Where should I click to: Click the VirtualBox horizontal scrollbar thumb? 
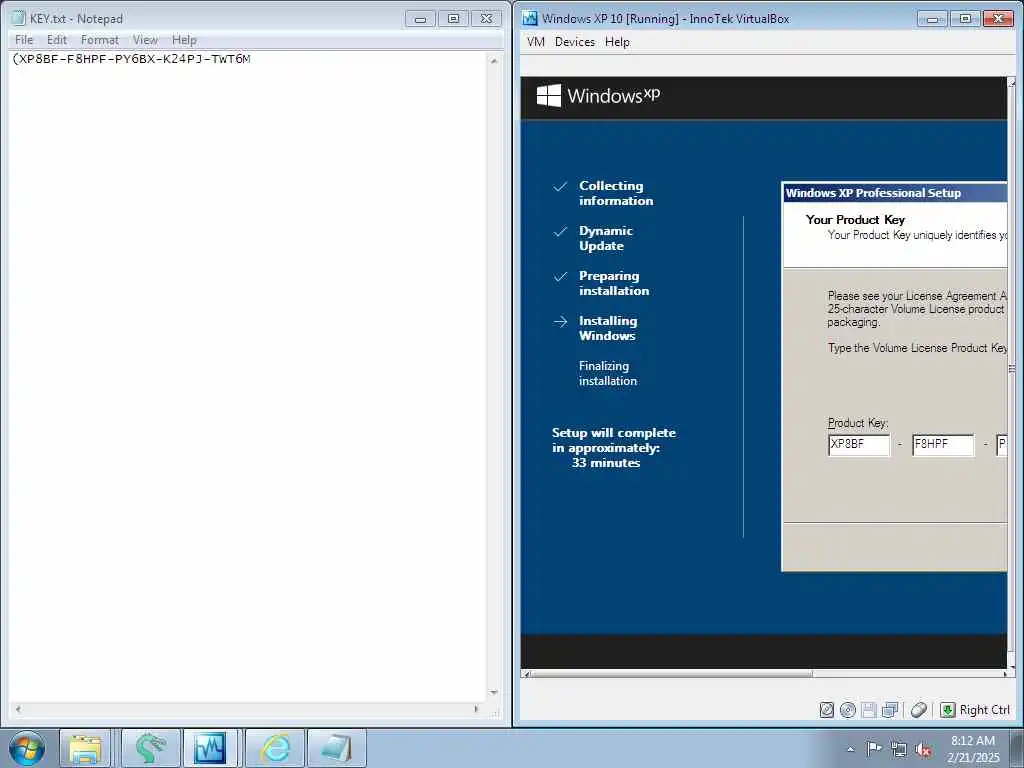tap(673, 674)
